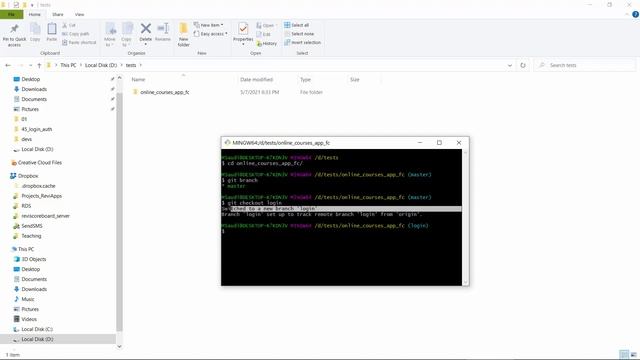Viewport: 640px width, 360px height.
Task: Sort by Date modified column
Action: point(256,80)
